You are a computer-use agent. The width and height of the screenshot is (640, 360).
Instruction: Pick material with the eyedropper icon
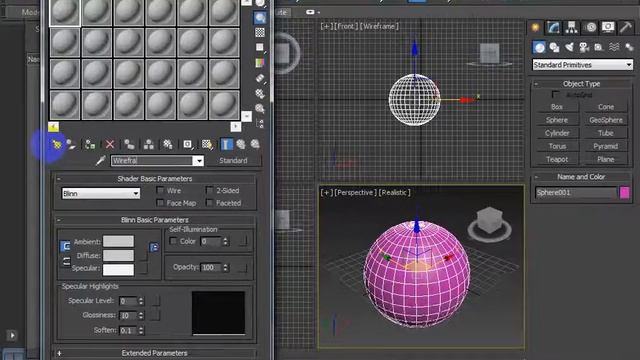(100, 160)
